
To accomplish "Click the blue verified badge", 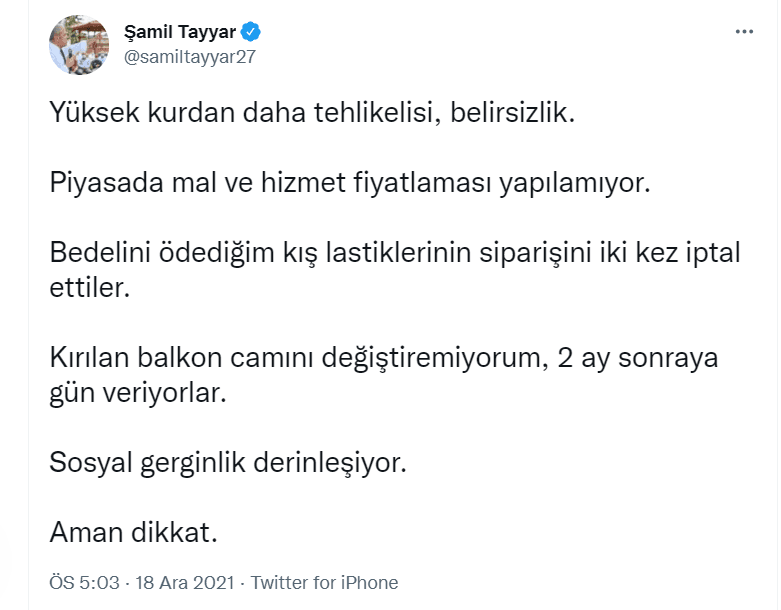I will tap(251, 32).
